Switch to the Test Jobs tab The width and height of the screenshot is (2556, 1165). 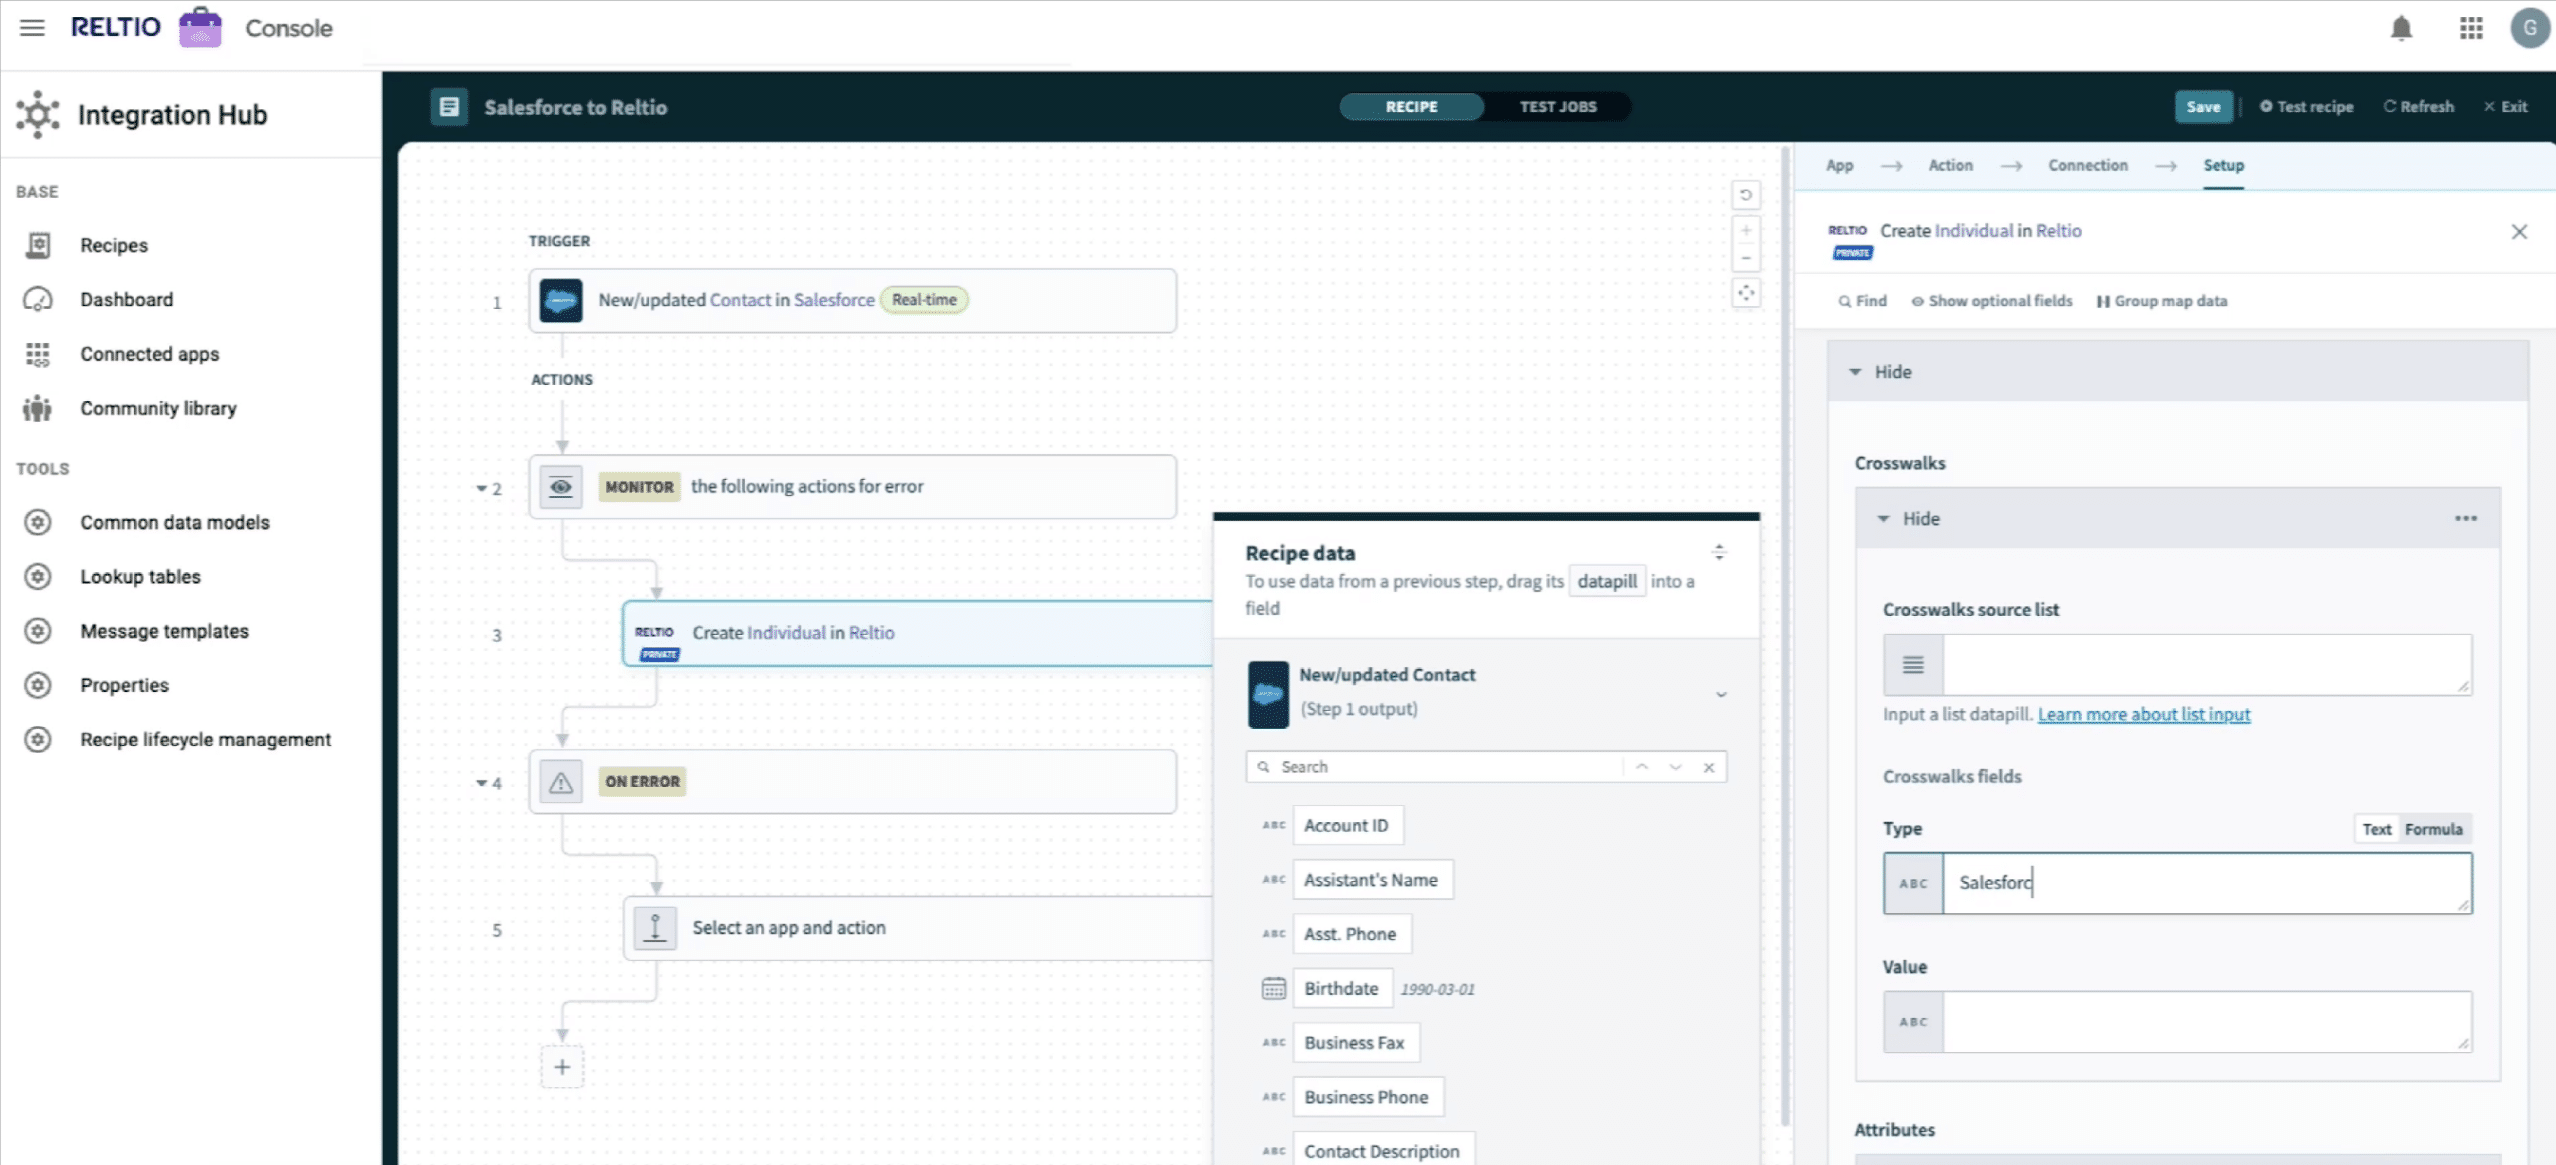[x=1557, y=107]
